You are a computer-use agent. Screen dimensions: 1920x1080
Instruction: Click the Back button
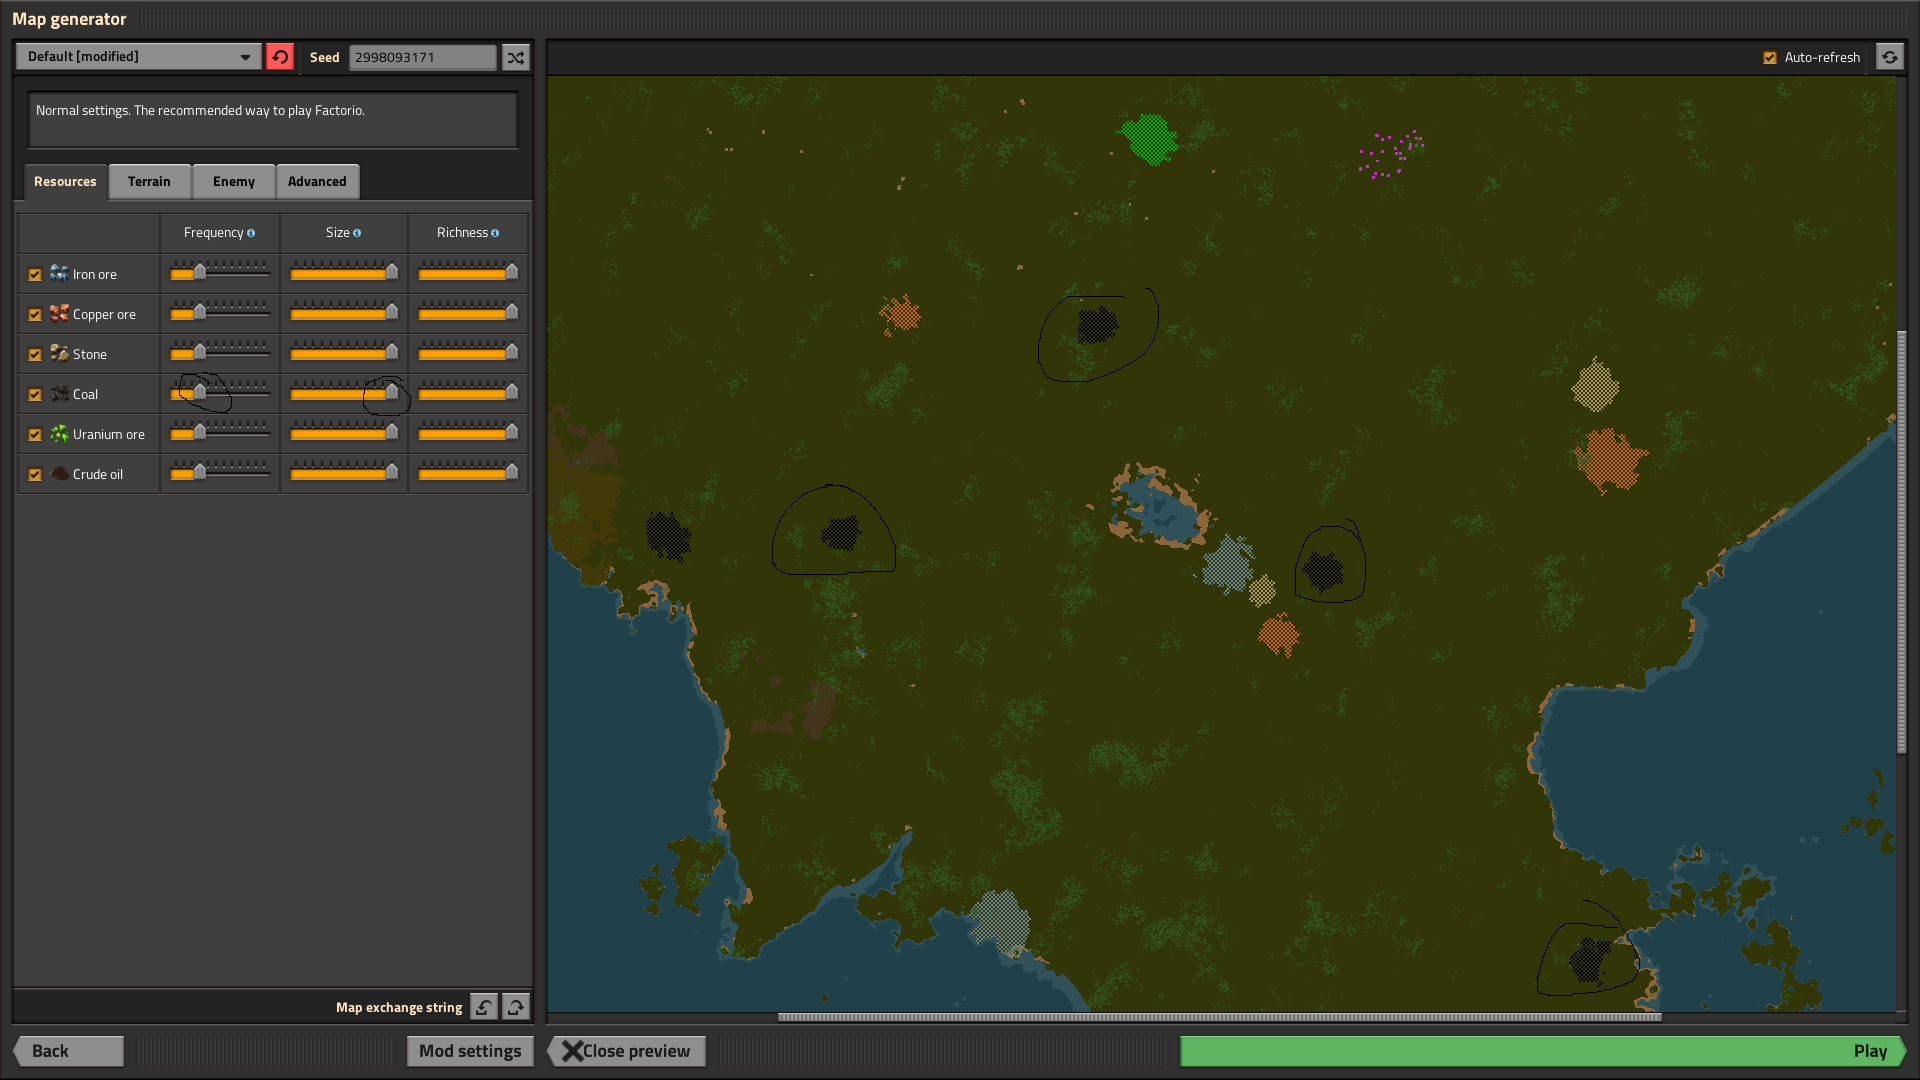click(68, 1051)
